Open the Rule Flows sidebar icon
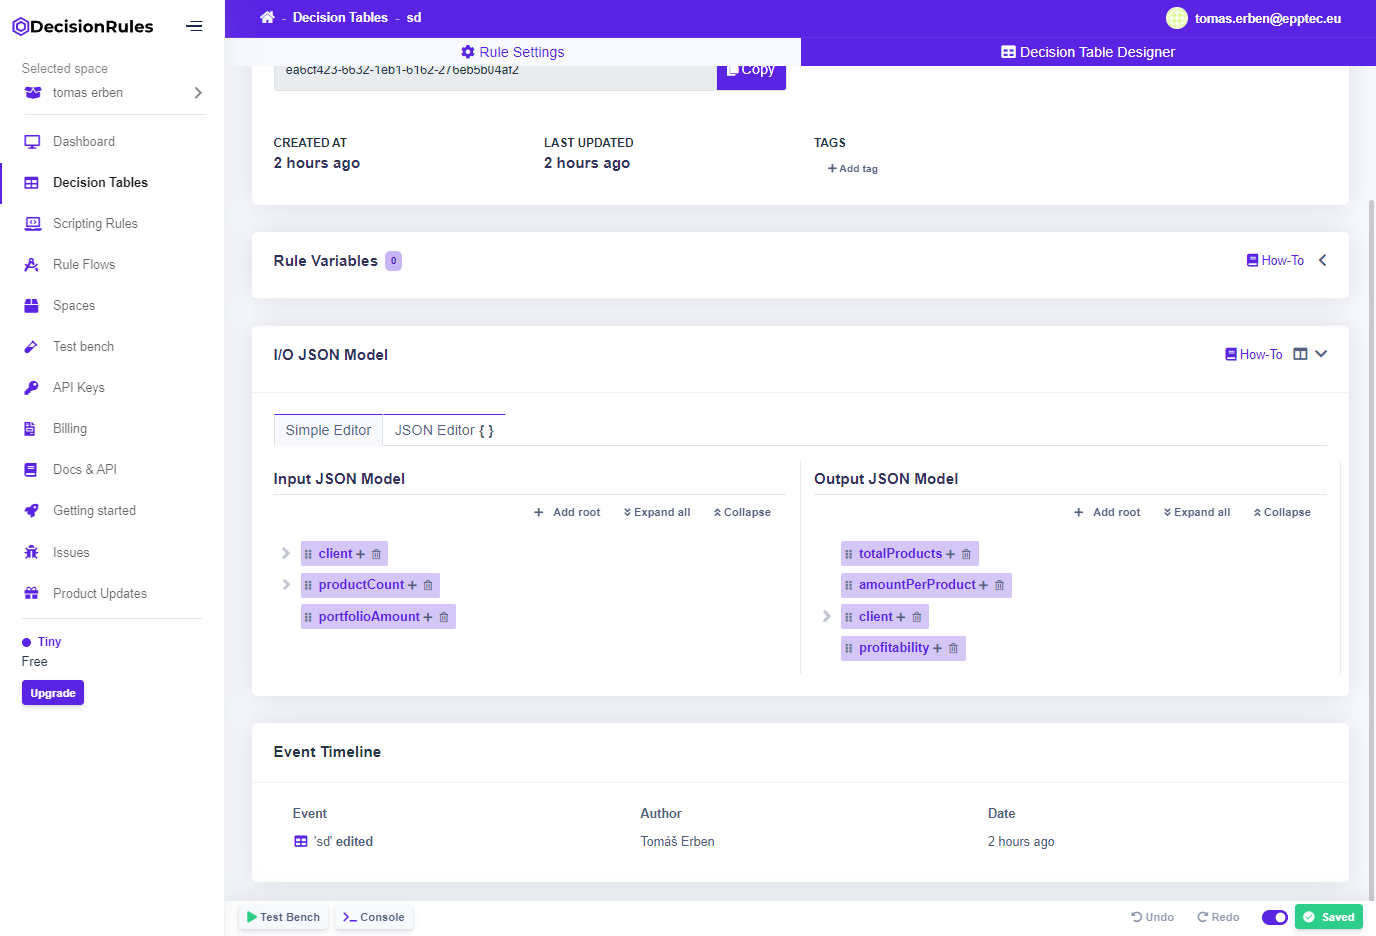 tap(32, 265)
